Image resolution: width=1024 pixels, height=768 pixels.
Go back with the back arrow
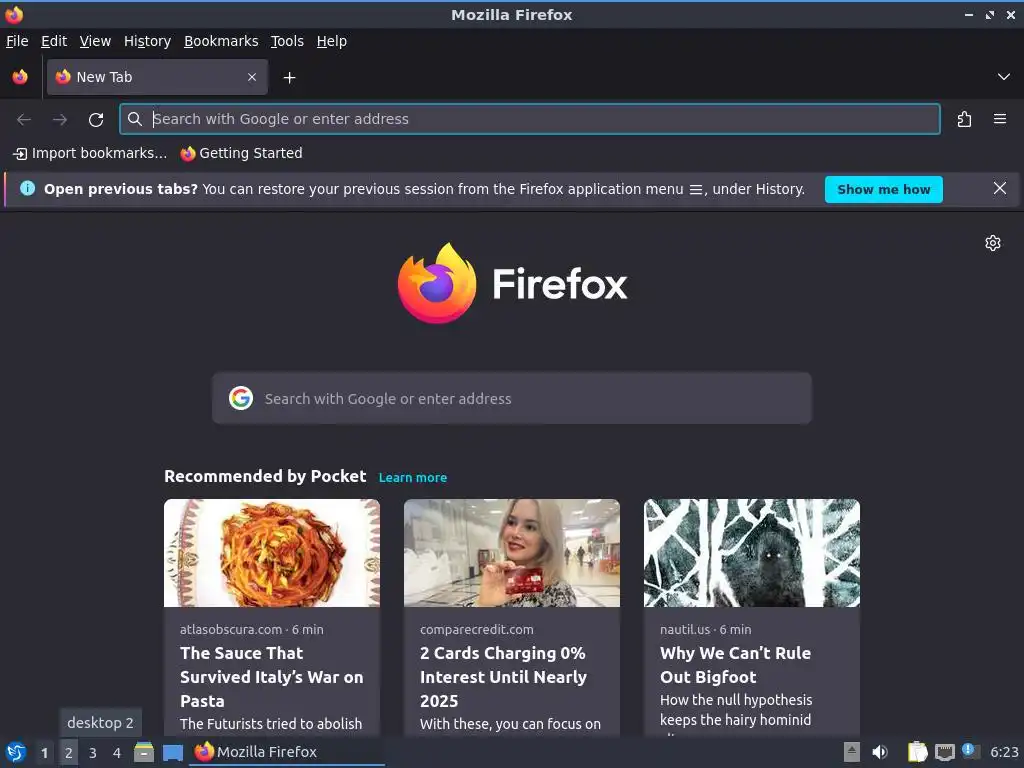[x=24, y=120]
